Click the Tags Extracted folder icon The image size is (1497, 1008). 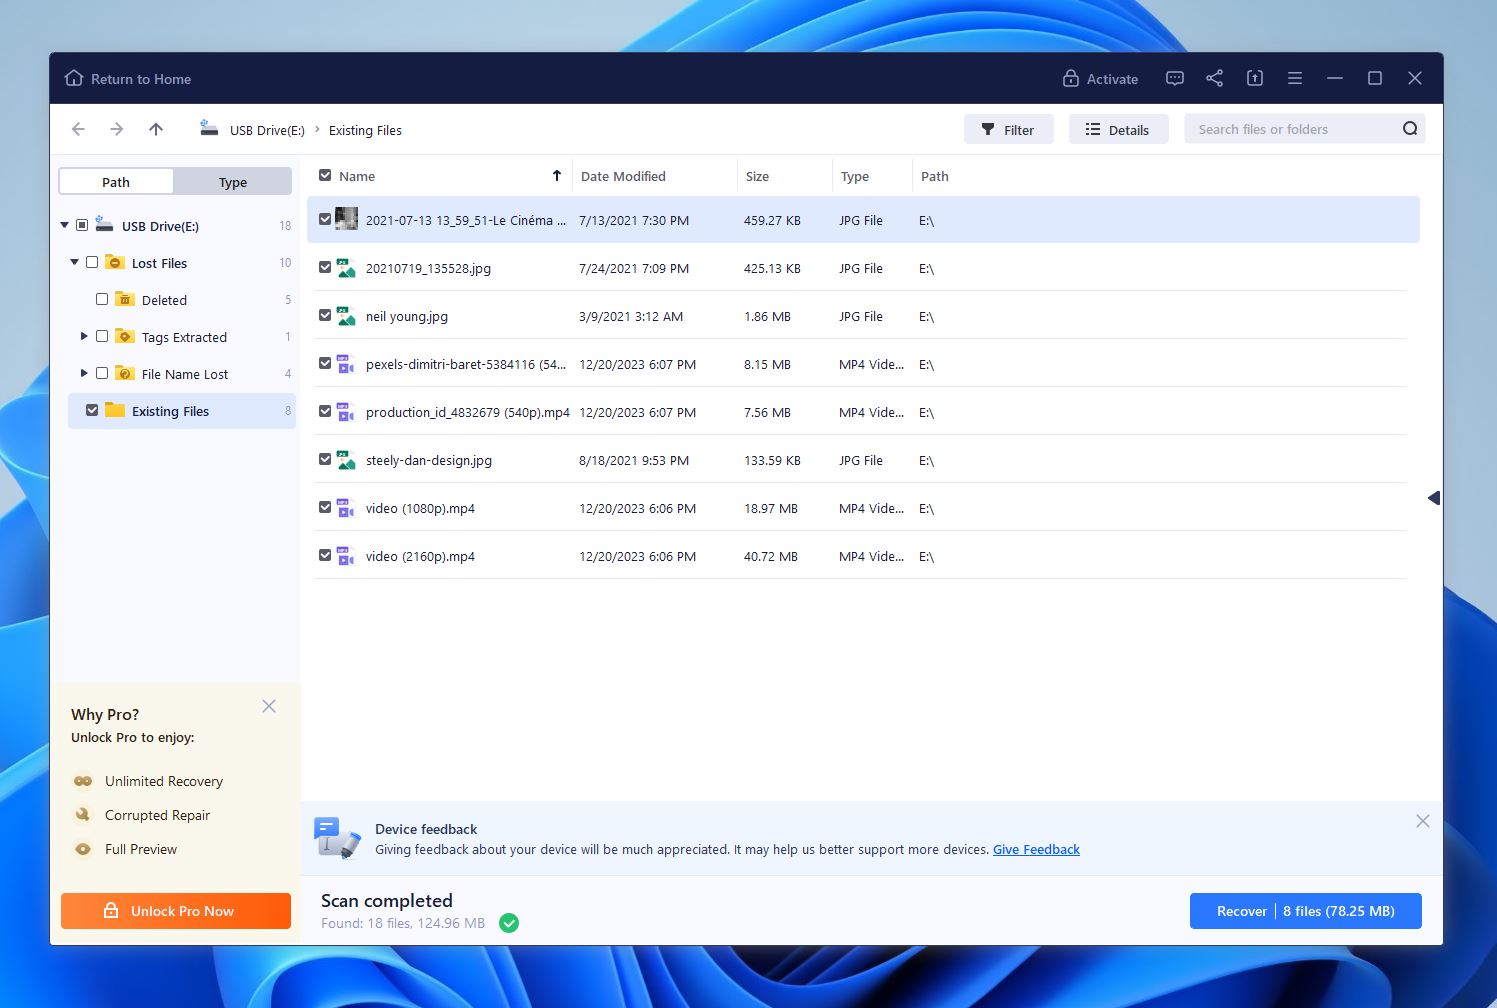pos(125,336)
